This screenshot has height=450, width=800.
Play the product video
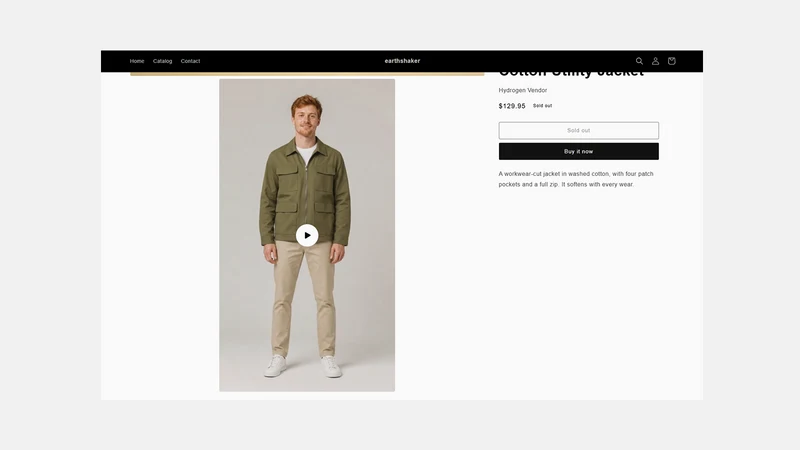[307, 235]
